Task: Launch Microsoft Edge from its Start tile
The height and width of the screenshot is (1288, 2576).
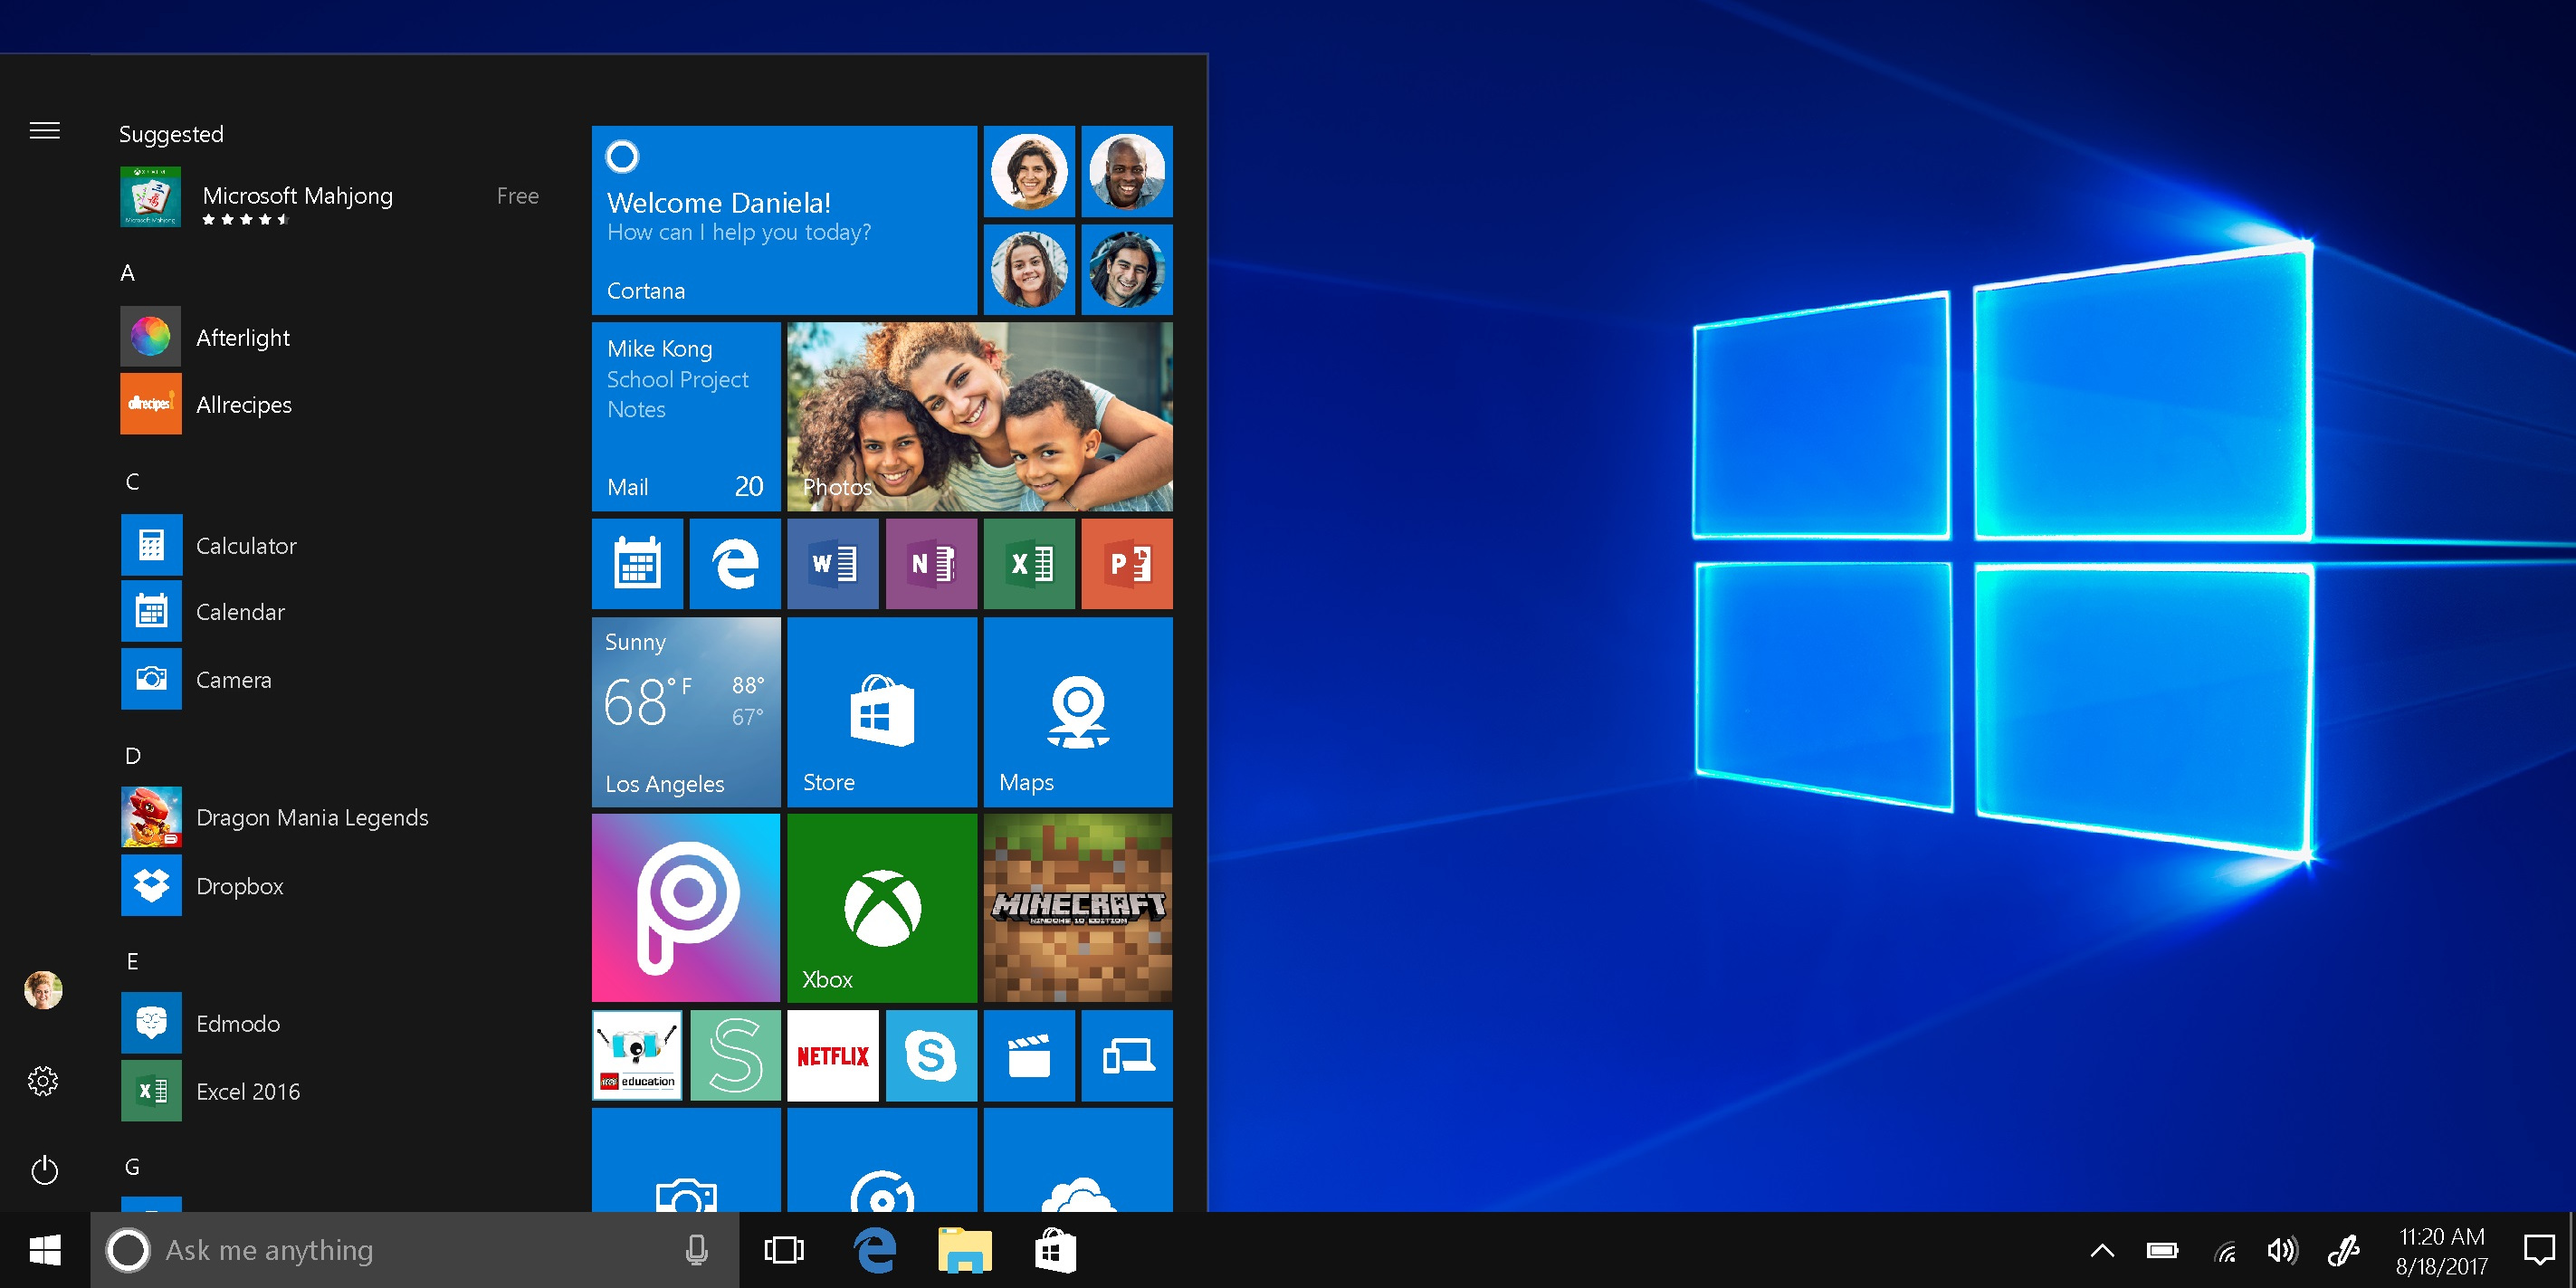Action: [x=735, y=563]
